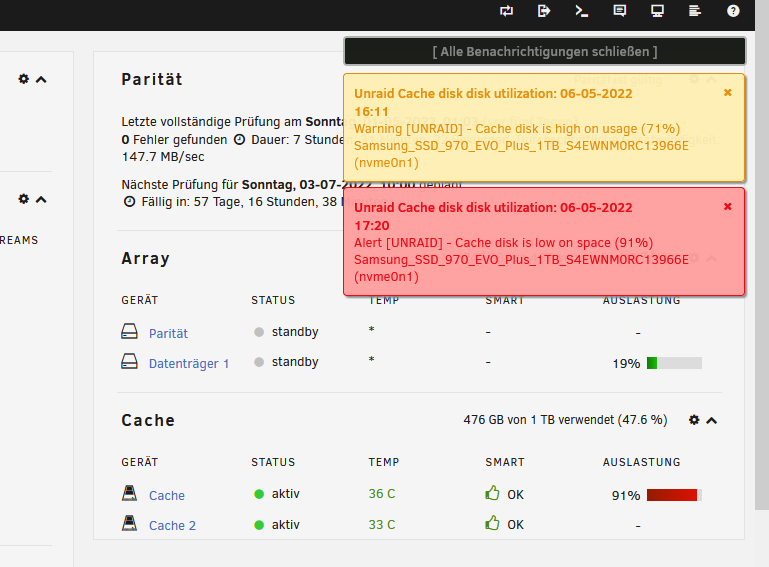Click the Cache 2 disk device icon

click(129, 523)
